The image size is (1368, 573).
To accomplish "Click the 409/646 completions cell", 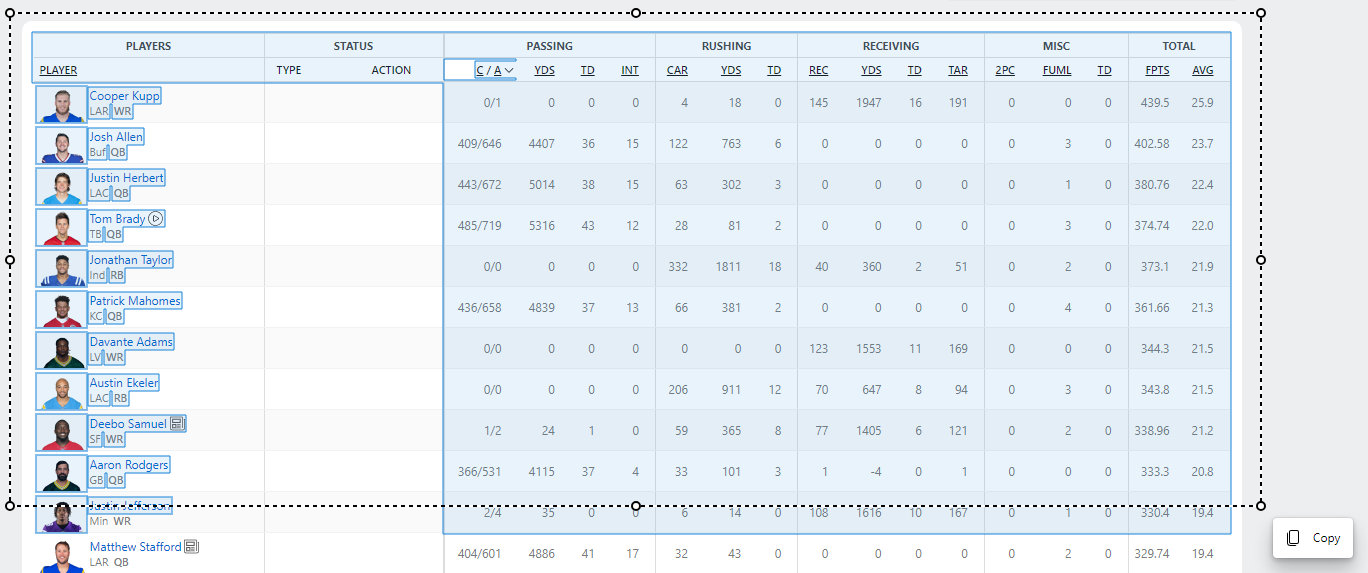I will point(479,144).
